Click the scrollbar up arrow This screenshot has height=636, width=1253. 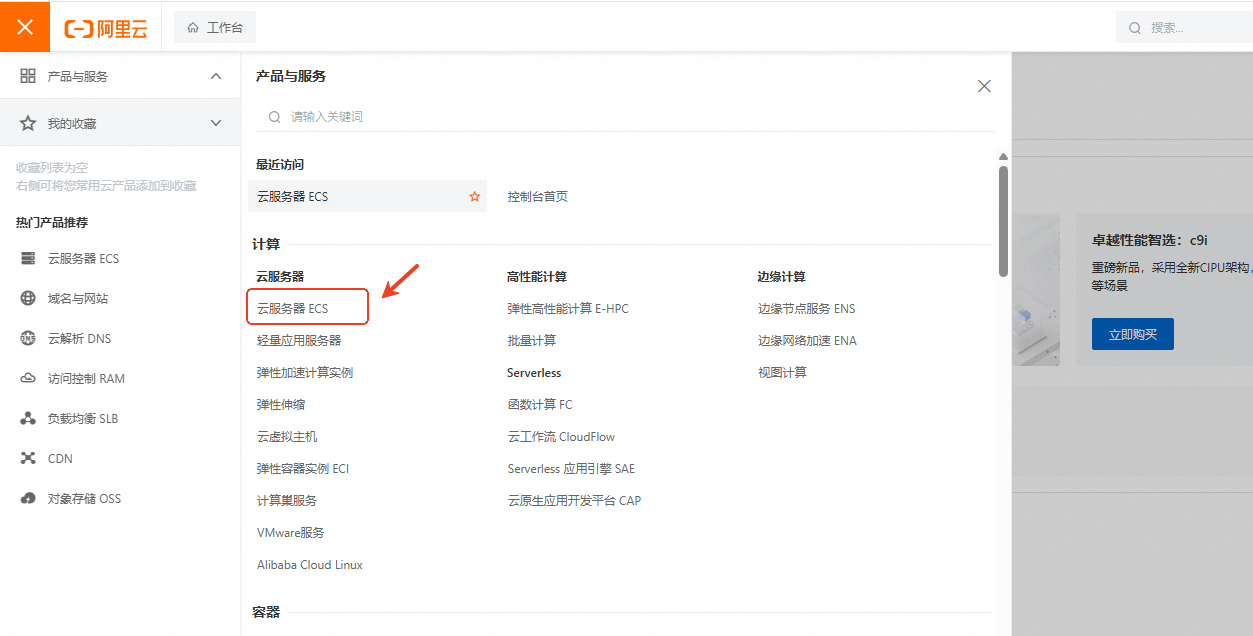[1003, 156]
